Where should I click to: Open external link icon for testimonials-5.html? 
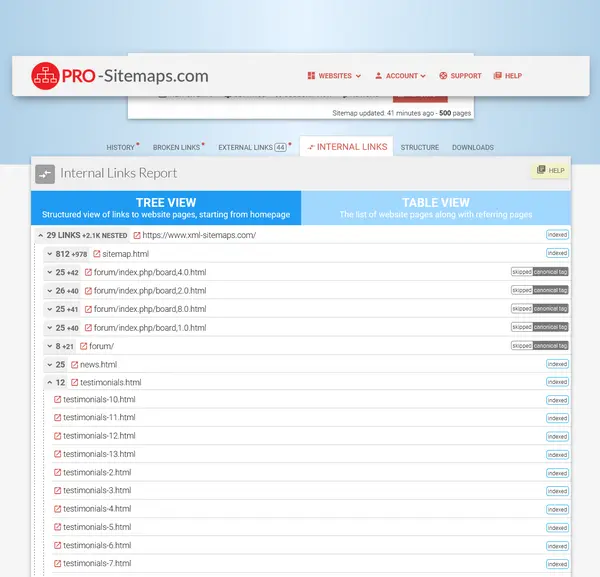(57, 527)
